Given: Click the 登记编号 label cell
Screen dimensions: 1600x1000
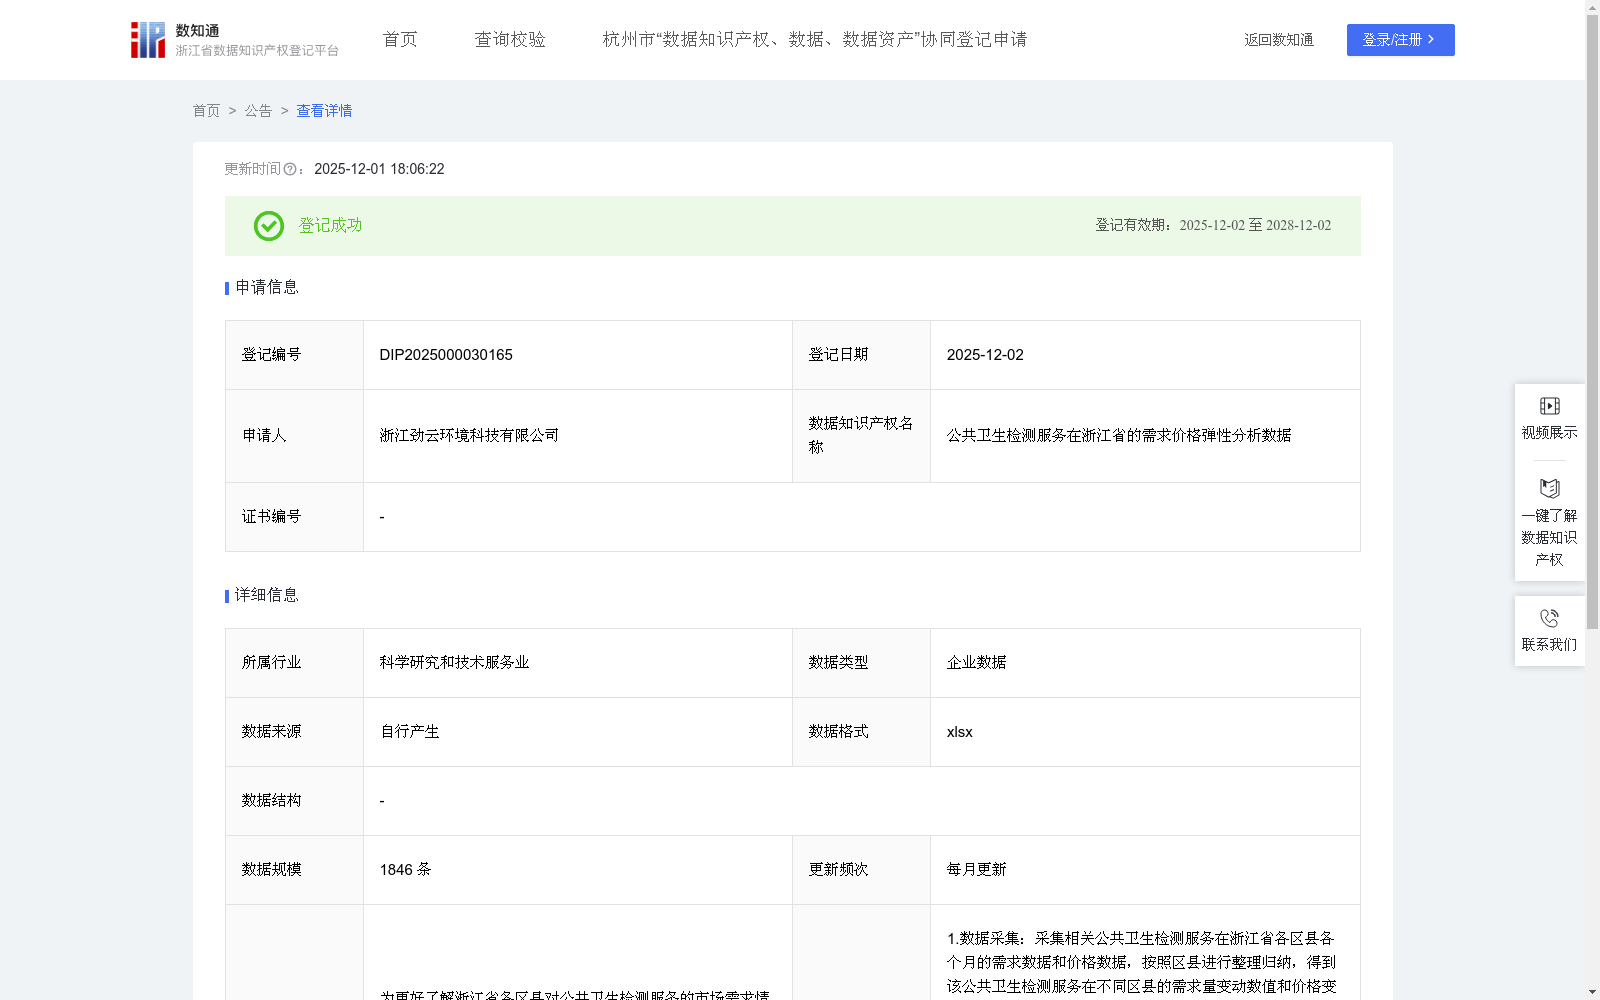Looking at the screenshot, I should pyautogui.click(x=294, y=355).
